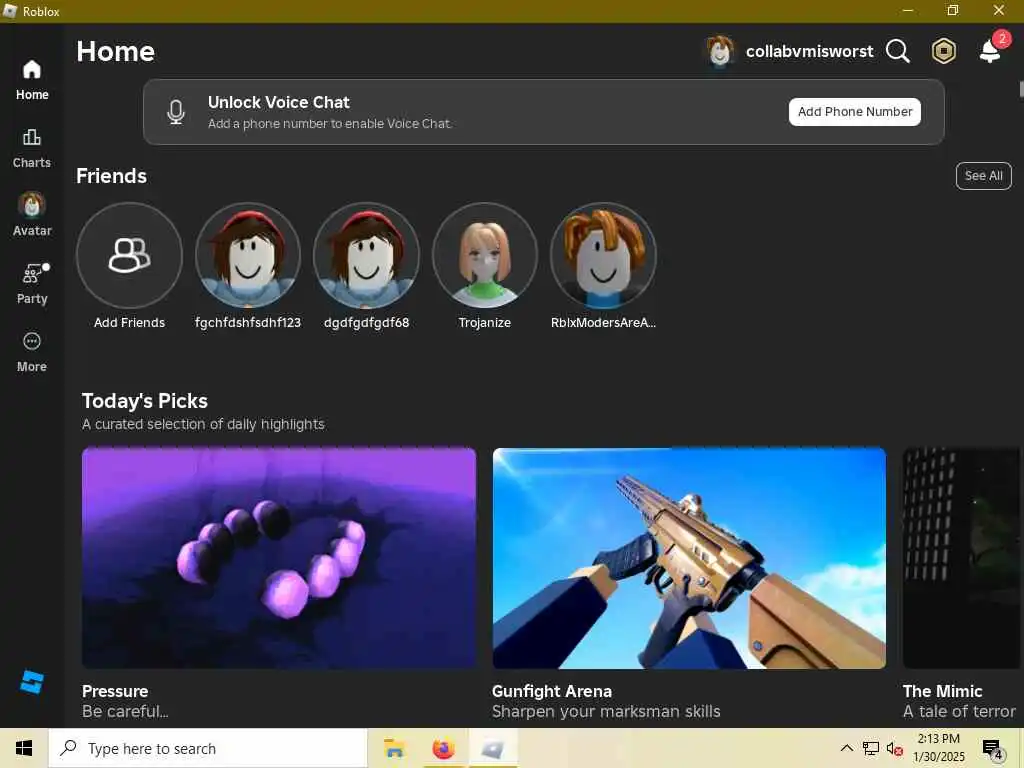Open Trojanize friend avatar
Image resolution: width=1024 pixels, height=768 pixels.
coord(485,255)
